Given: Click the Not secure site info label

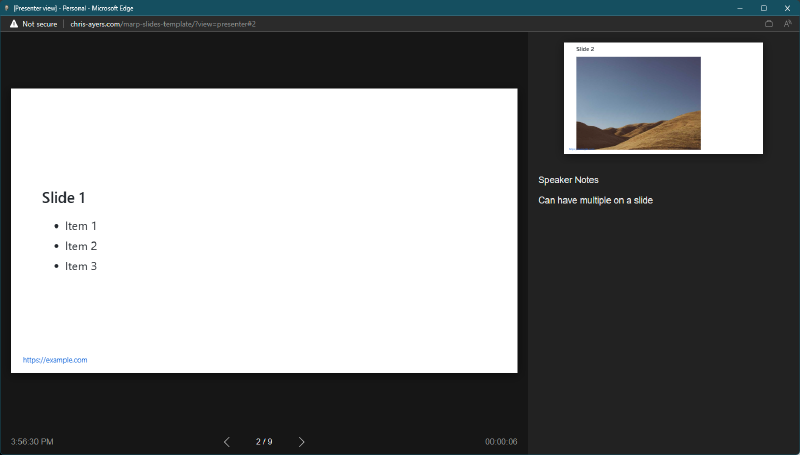Looking at the screenshot, I should coord(40,23).
